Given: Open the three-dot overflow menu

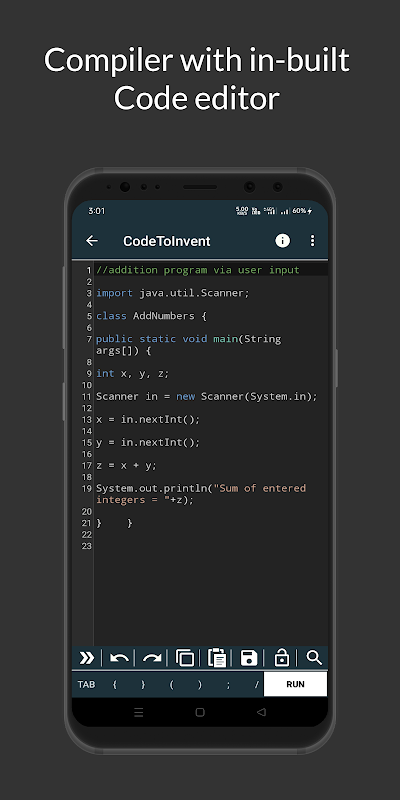Looking at the screenshot, I should (313, 241).
